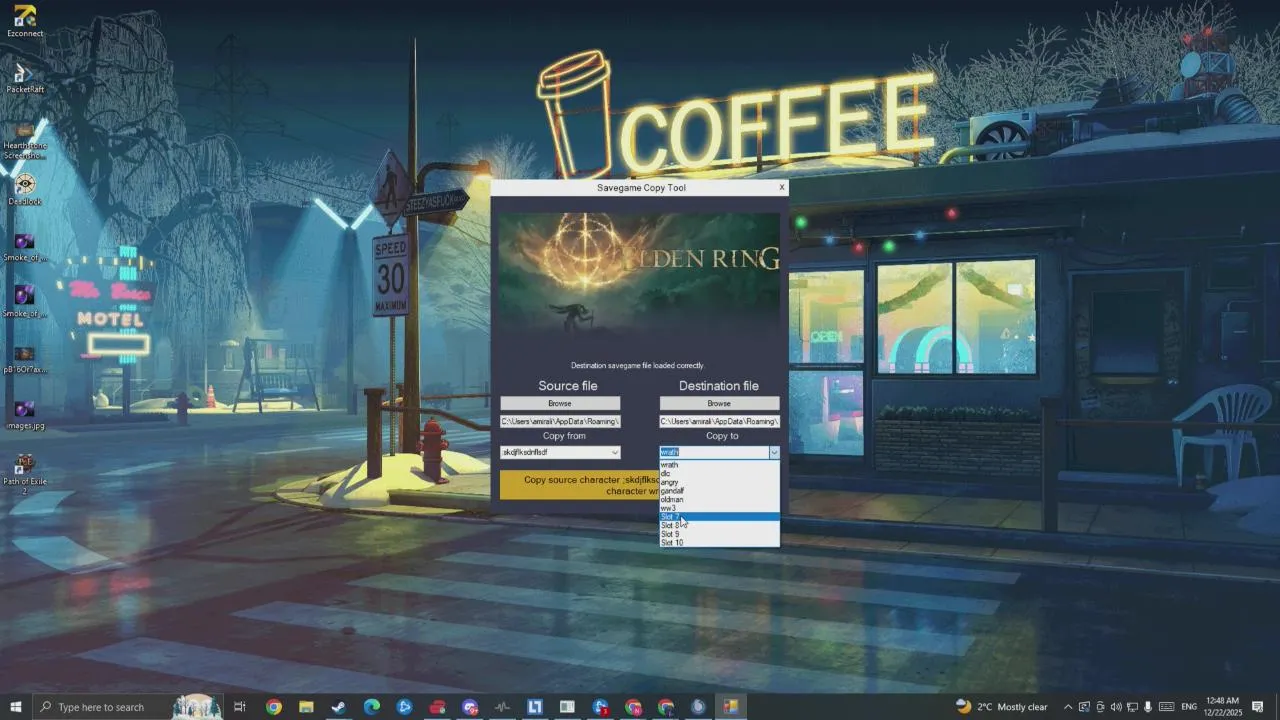Viewport: 1280px width, 720px height.
Task: Select dlc in dropdown list
Action: [719, 473]
